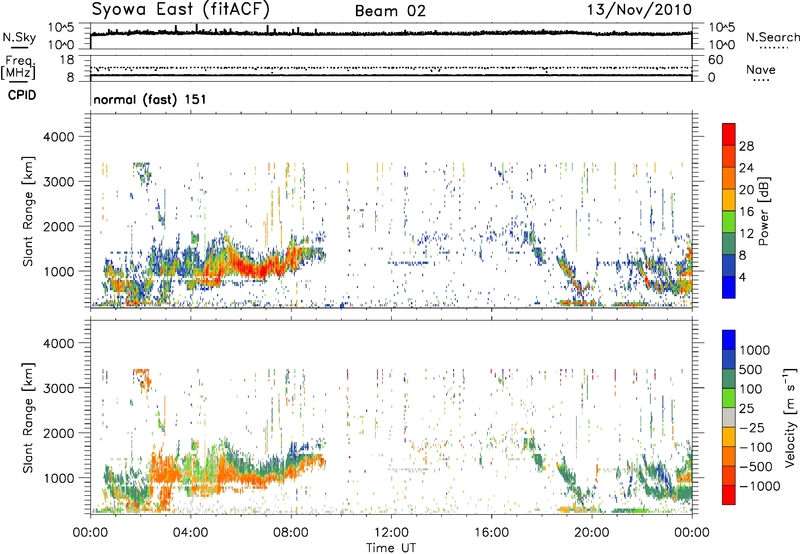Viewport: 800px width, 554px height.
Task: Select the "Time UT" axis title
Action: [391, 547]
